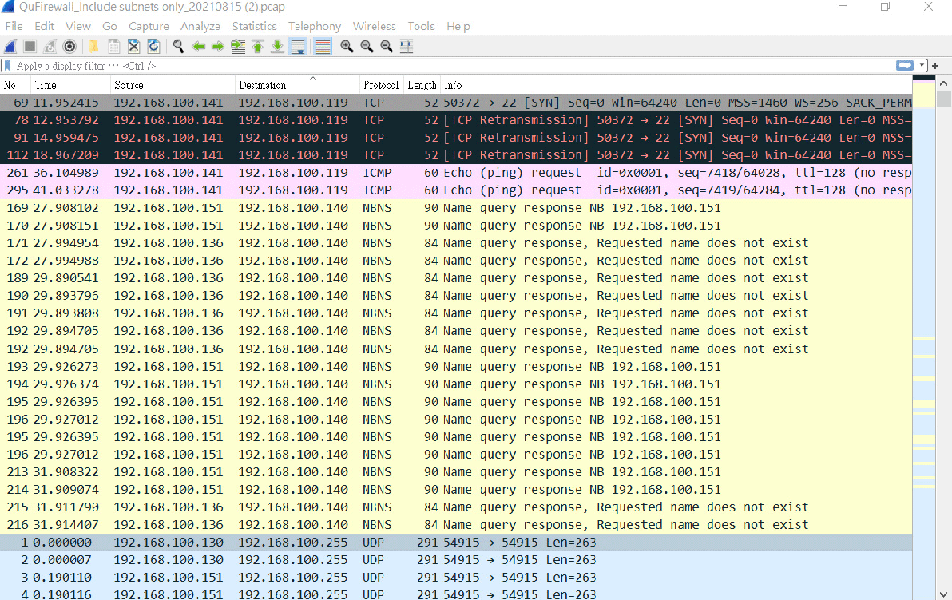Click the packet list colored minimap
Viewport: 952px width, 600px height.
tap(924, 338)
